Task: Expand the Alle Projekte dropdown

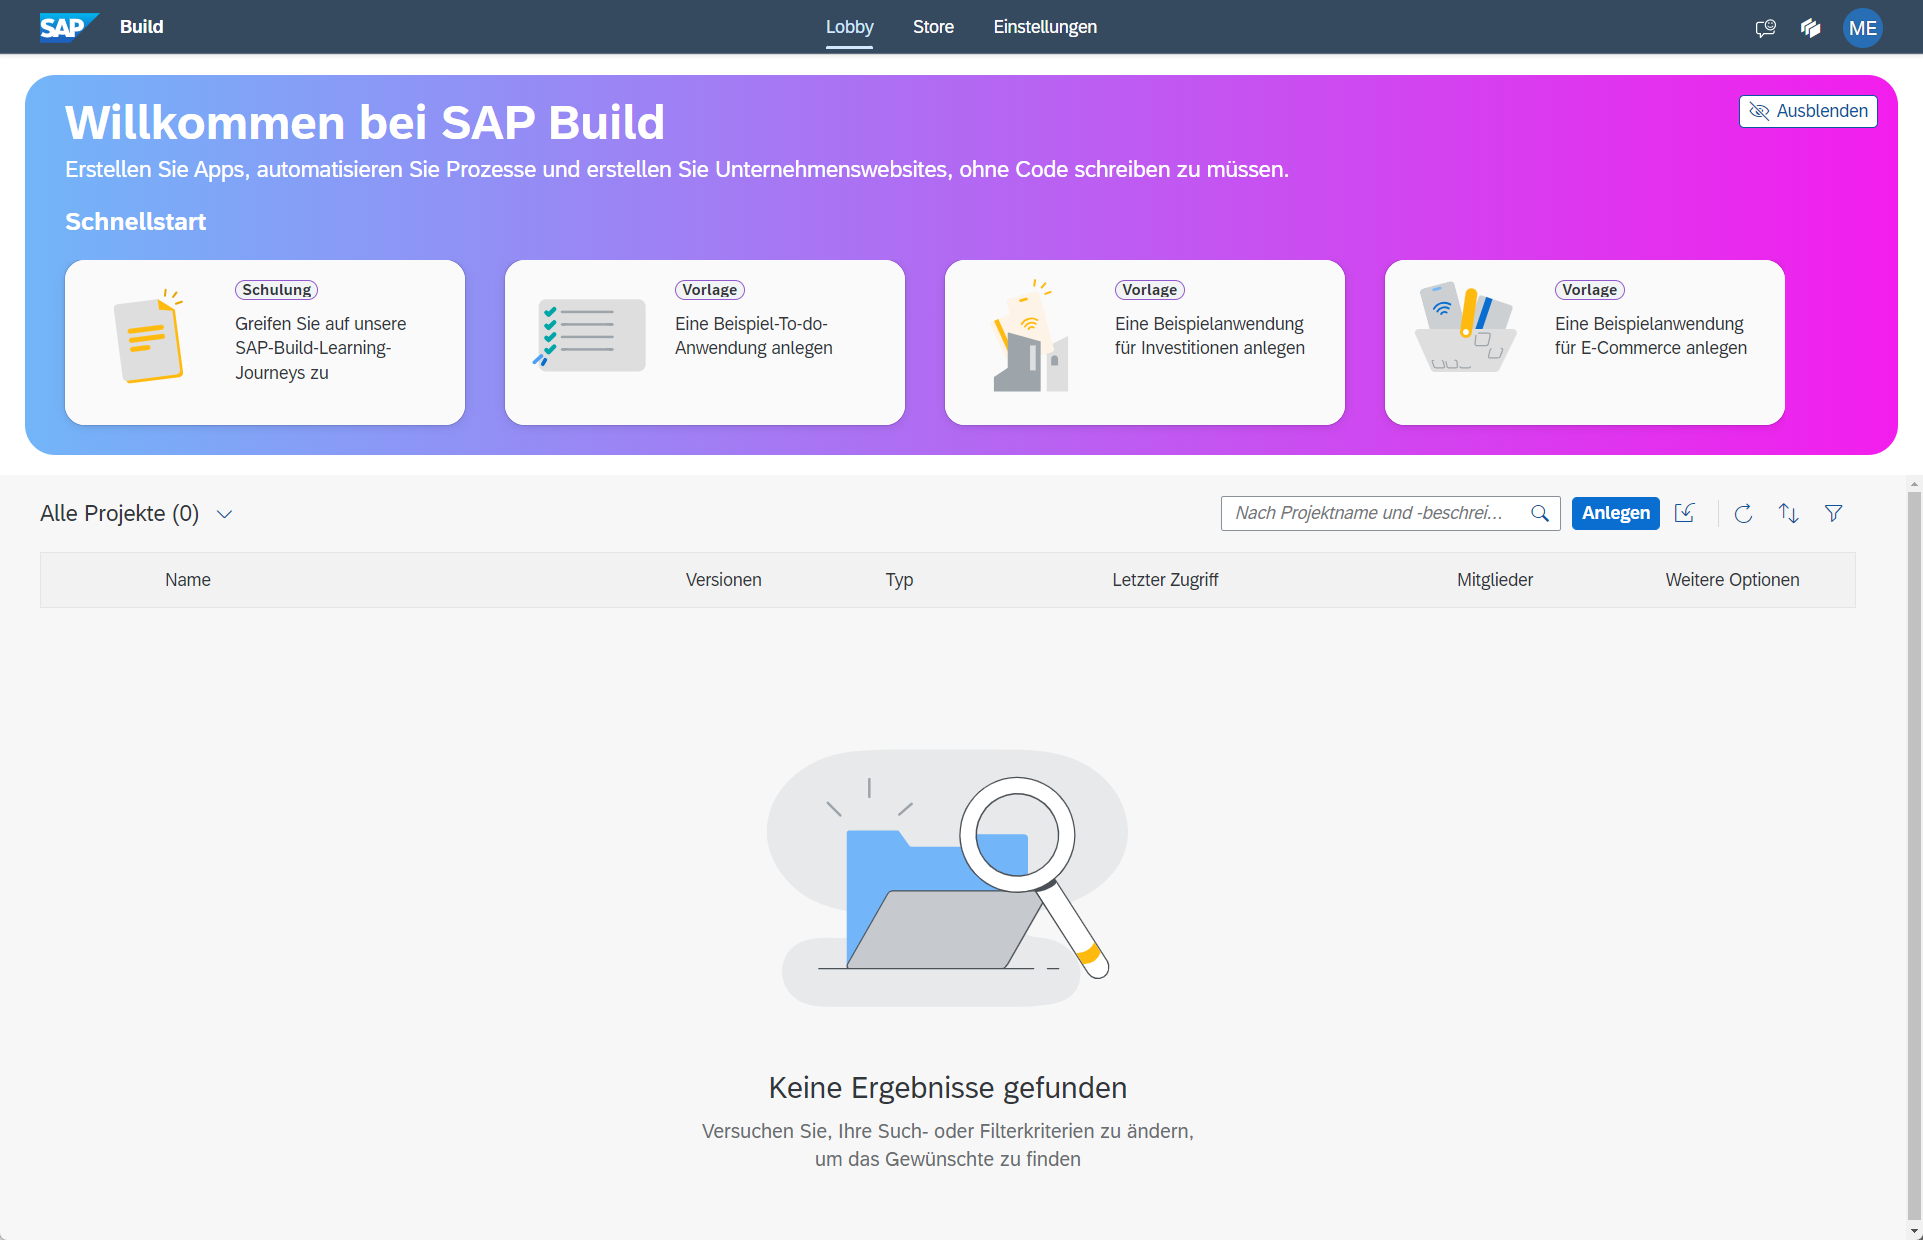Action: [x=225, y=514]
